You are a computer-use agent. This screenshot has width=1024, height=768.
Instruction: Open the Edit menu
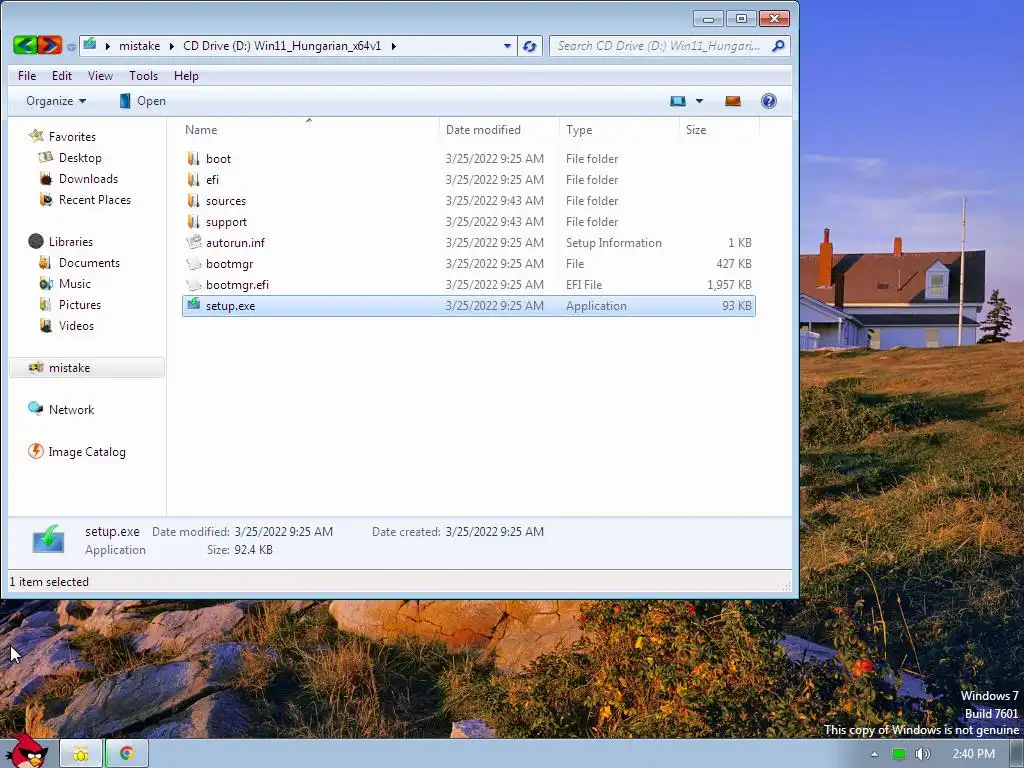point(62,76)
